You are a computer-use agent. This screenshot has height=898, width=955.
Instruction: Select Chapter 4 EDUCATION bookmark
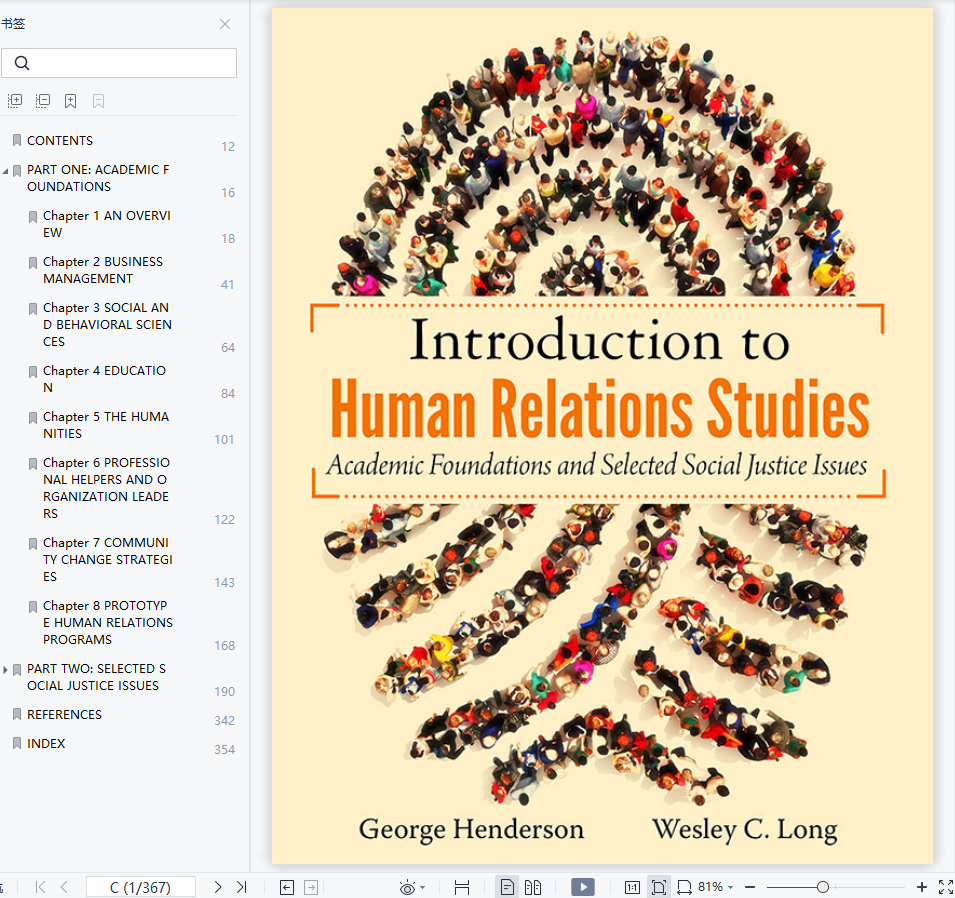click(x=104, y=379)
